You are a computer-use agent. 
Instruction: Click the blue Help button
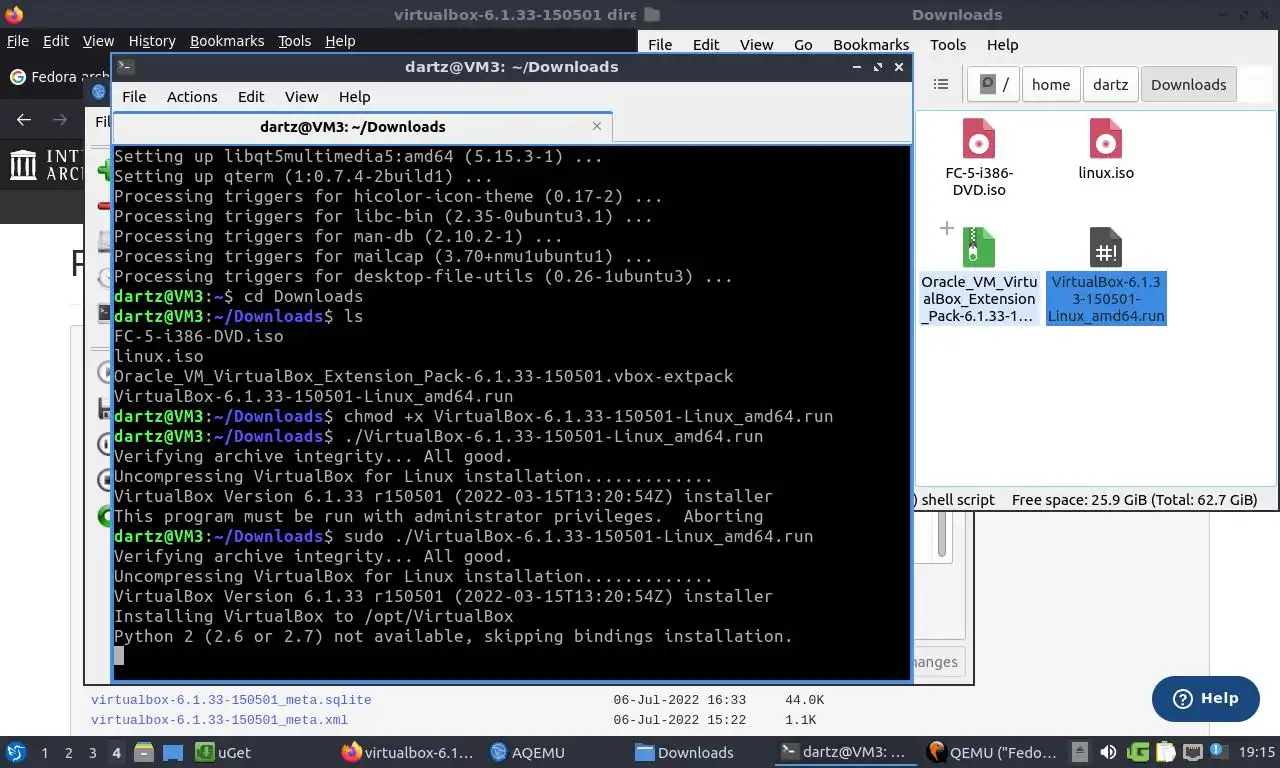tap(1206, 698)
